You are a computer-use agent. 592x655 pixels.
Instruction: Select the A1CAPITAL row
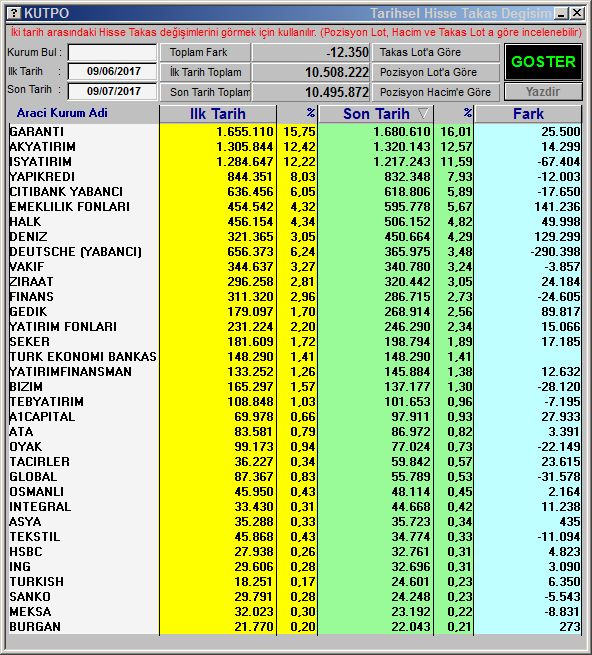295,417
